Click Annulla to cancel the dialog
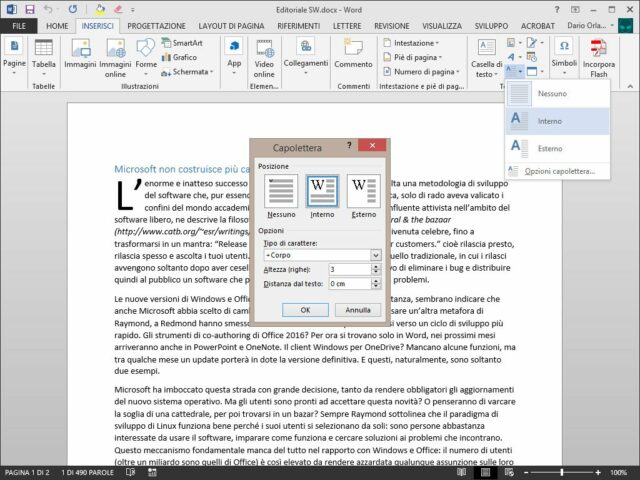Screen dimensions: 640x480 358,310
